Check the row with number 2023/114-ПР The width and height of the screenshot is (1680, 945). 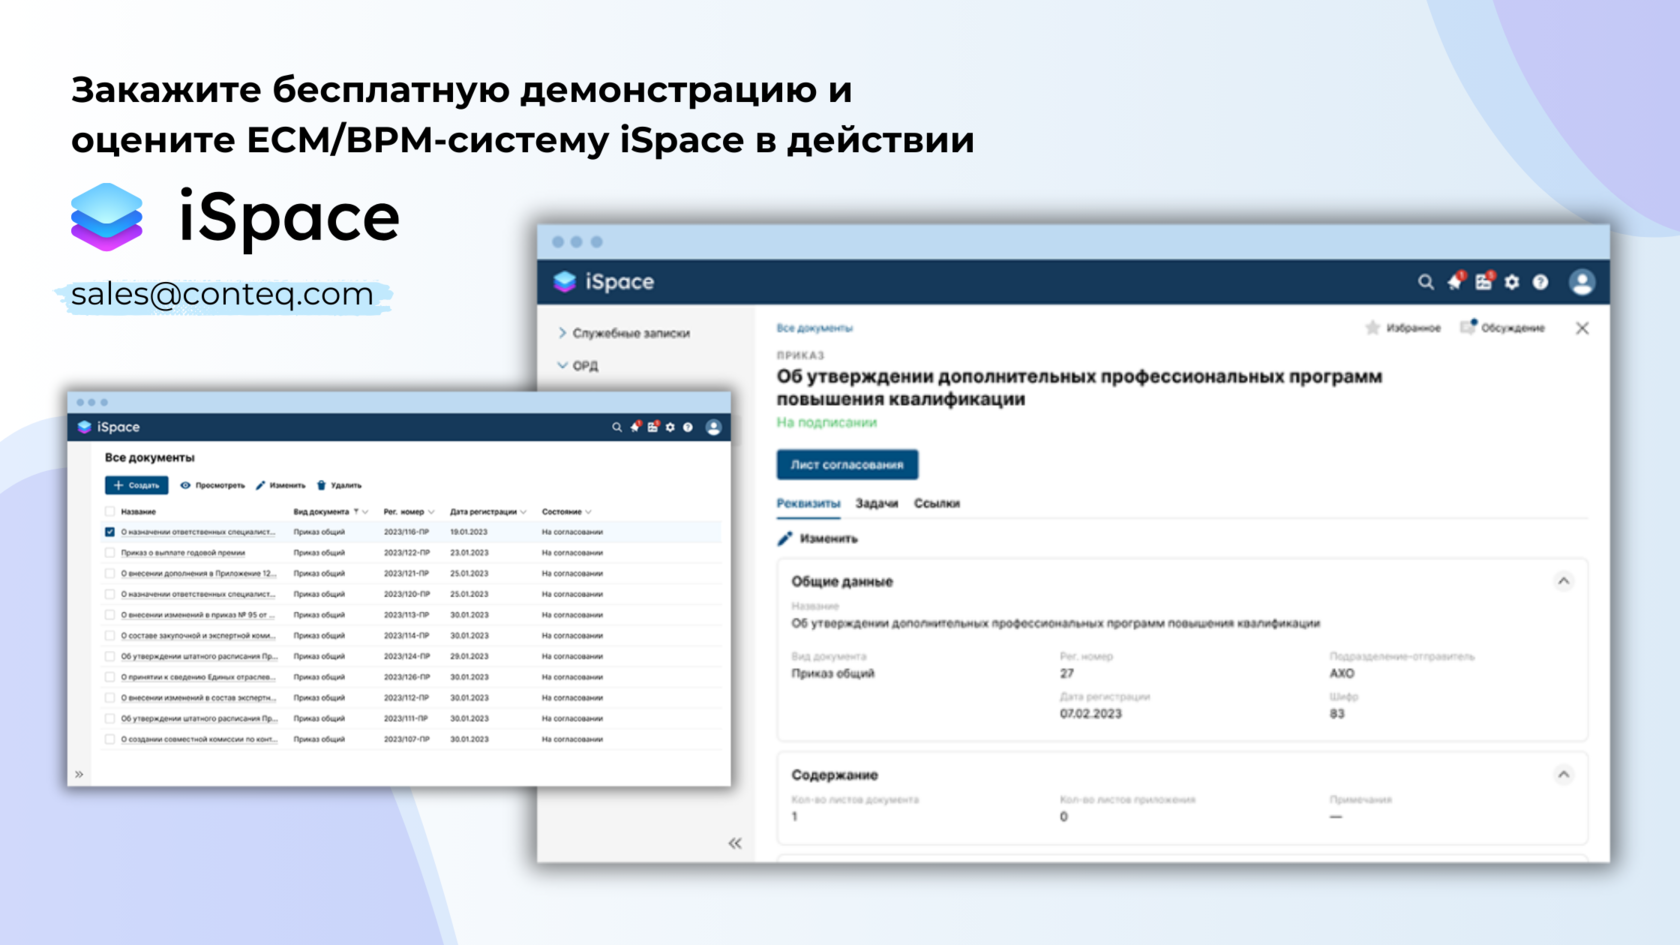(x=110, y=636)
